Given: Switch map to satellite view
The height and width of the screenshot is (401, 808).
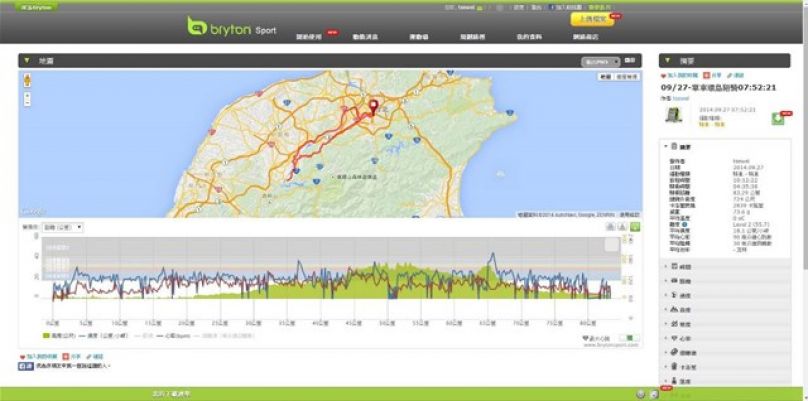Looking at the screenshot, I should (627, 77).
